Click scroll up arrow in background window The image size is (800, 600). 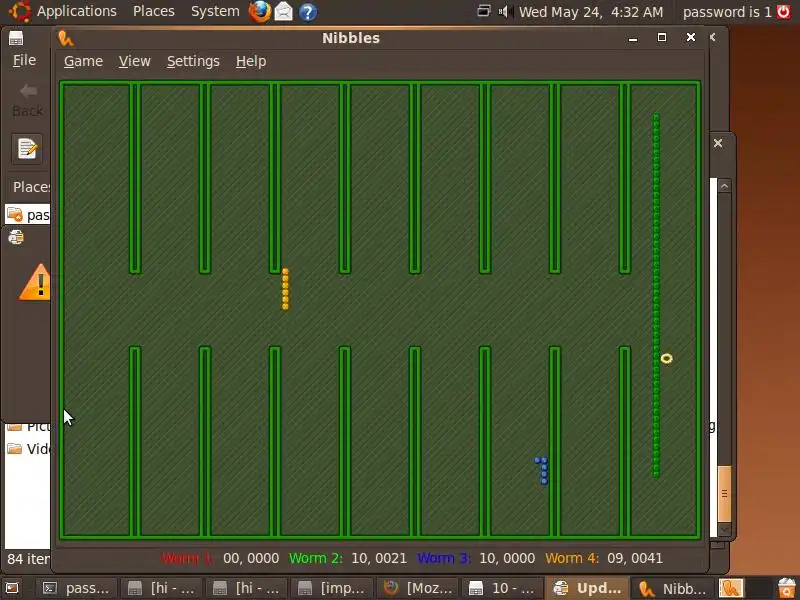pyautogui.click(x=724, y=186)
